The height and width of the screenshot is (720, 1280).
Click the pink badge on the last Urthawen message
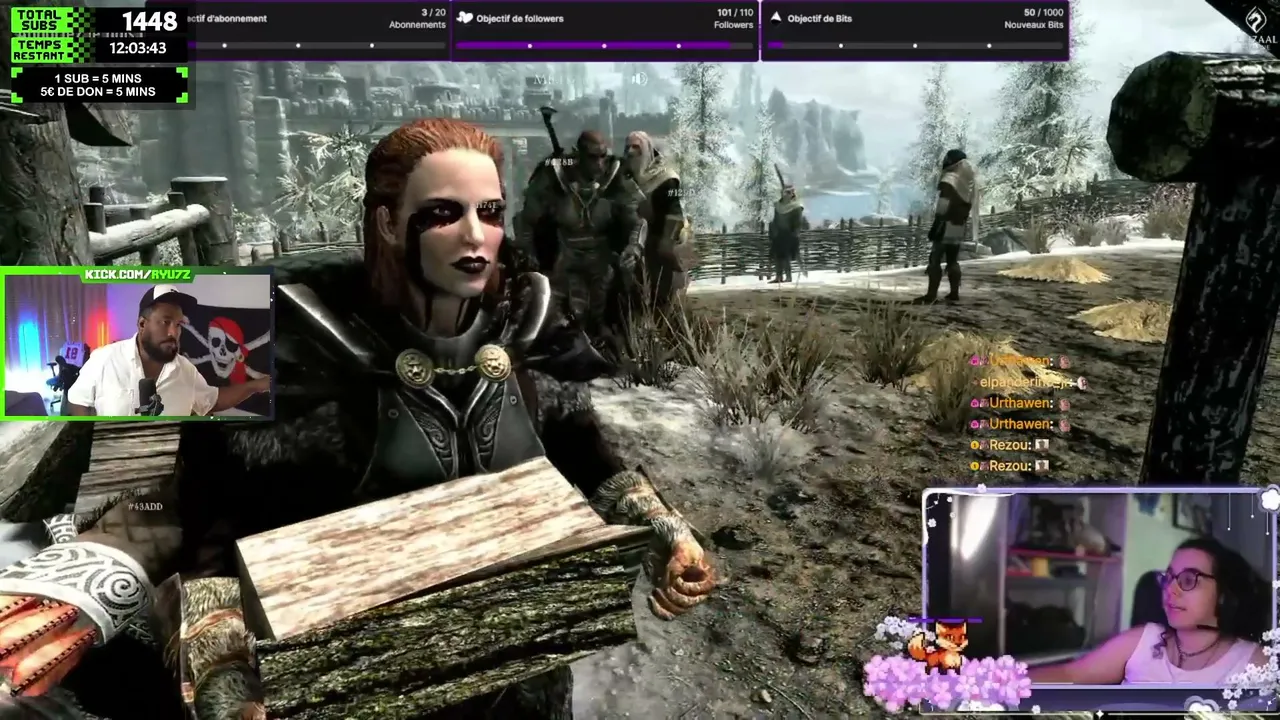pos(977,424)
